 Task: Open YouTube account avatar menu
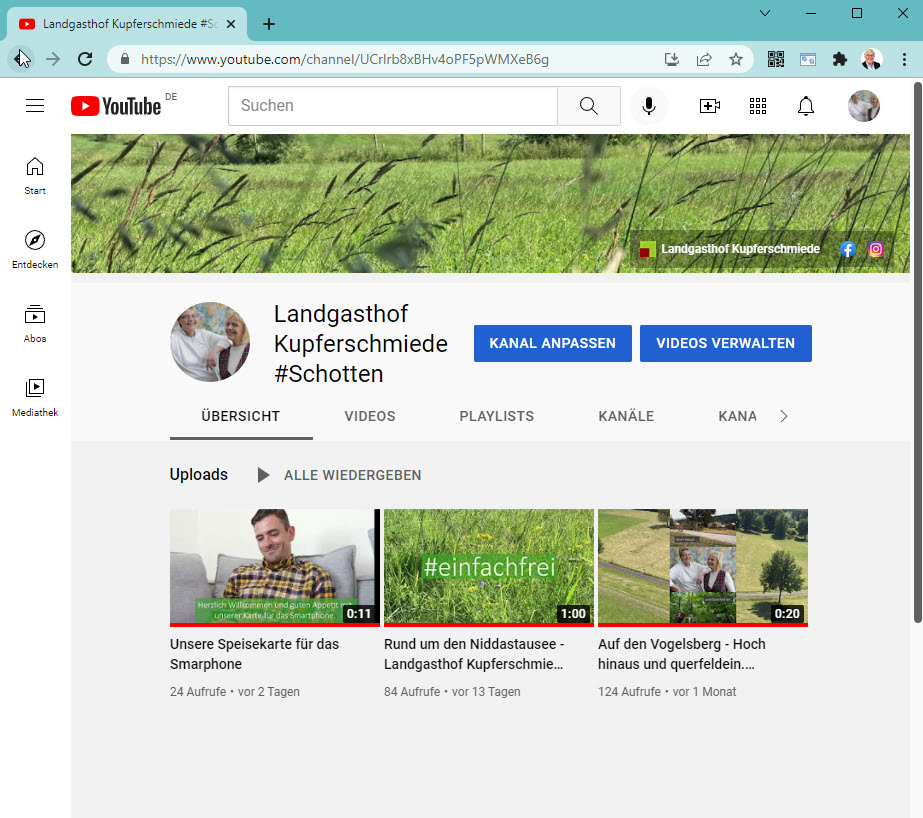coord(864,106)
